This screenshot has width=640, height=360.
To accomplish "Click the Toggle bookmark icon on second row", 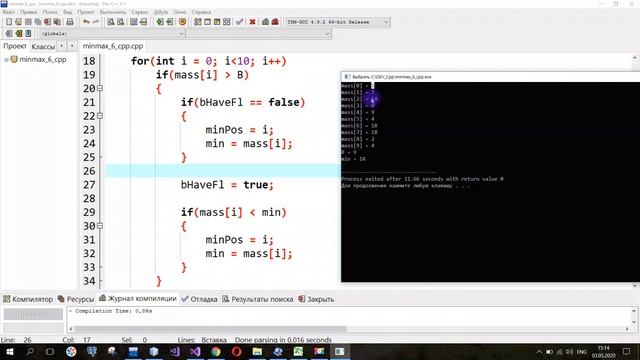I will [x=18, y=33].
